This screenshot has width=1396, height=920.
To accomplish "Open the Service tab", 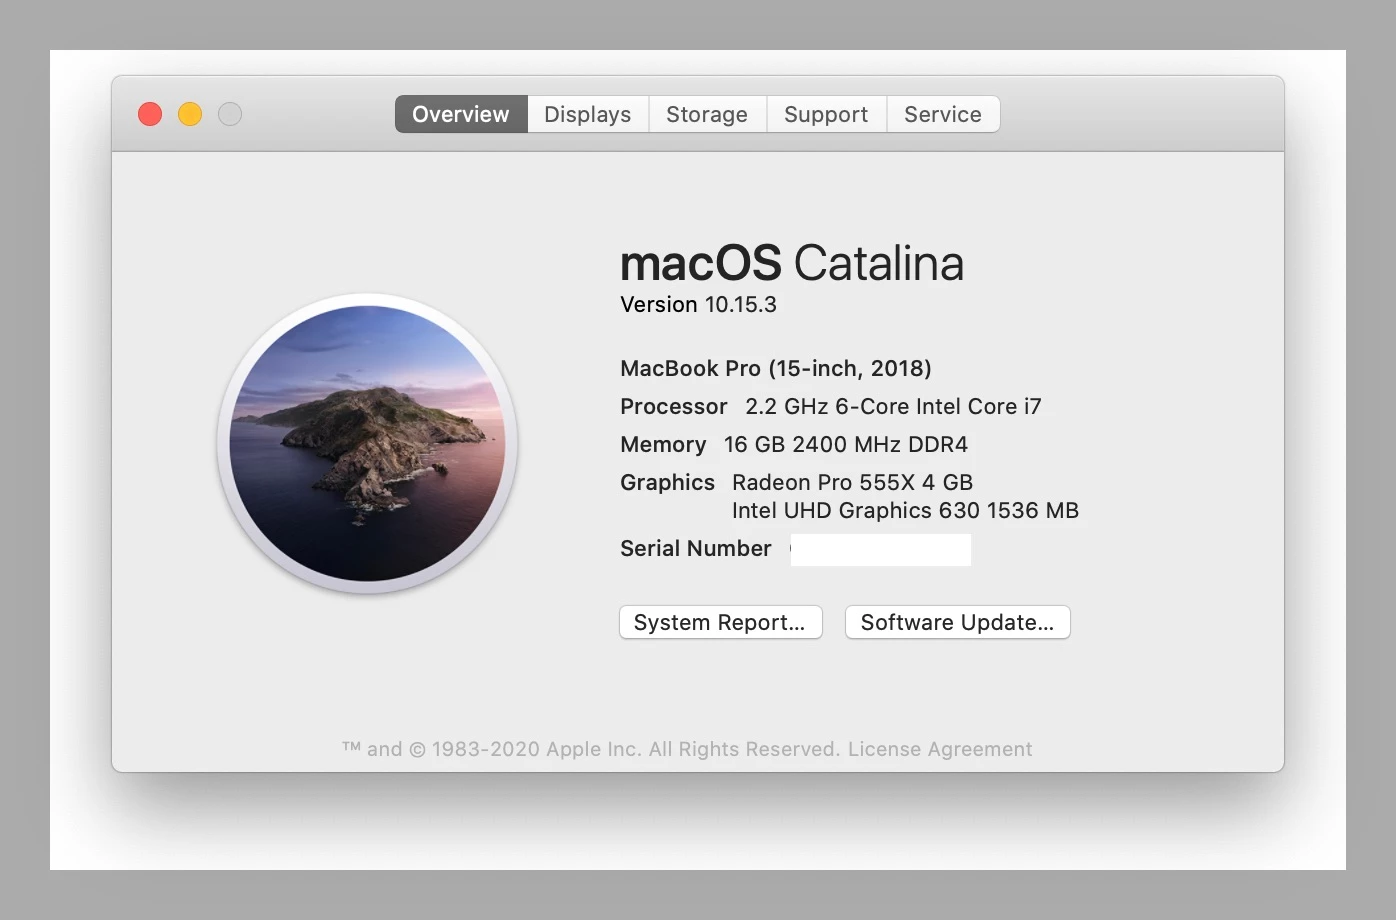I will tap(943, 114).
